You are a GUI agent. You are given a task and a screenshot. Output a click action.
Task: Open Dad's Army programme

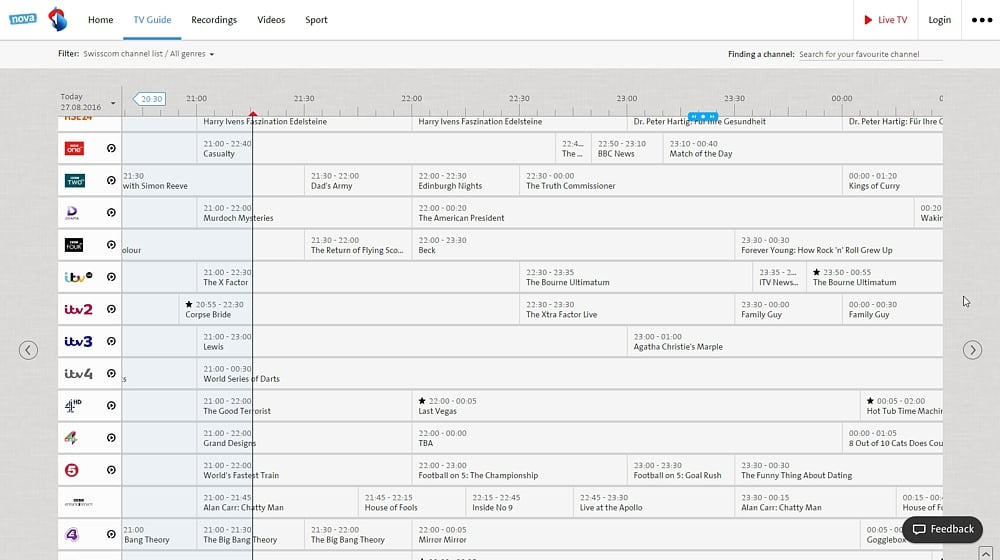[358, 181]
